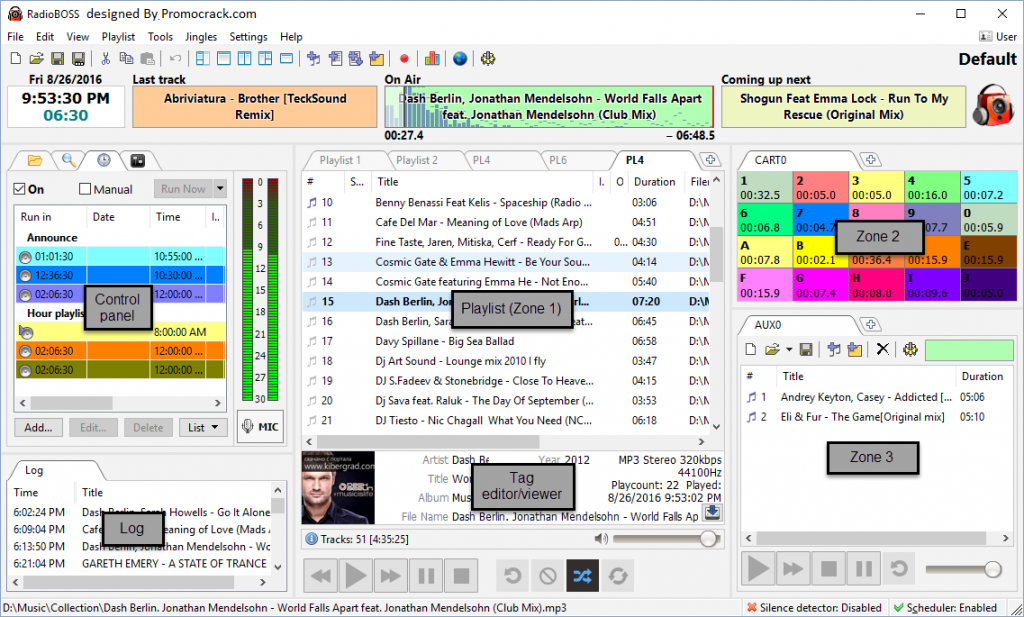The width and height of the screenshot is (1024, 617).
Task: Click the add track music note icon in main toolbar
Action: [313, 59]
